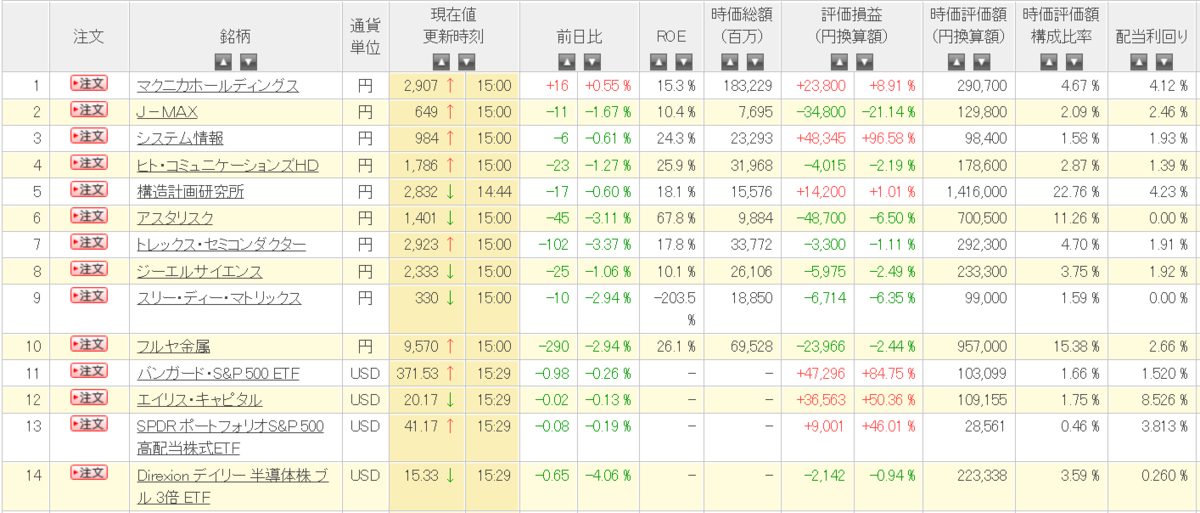1200x513 pixels.
Task: Sort 時価総額 column ascending arrow
Action: tap(728, 61)
